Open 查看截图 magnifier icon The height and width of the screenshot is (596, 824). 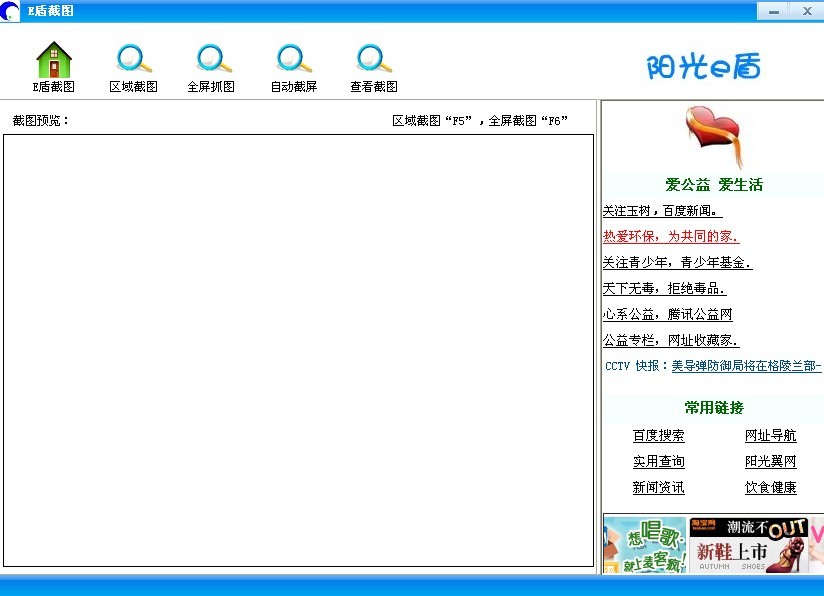374,59
